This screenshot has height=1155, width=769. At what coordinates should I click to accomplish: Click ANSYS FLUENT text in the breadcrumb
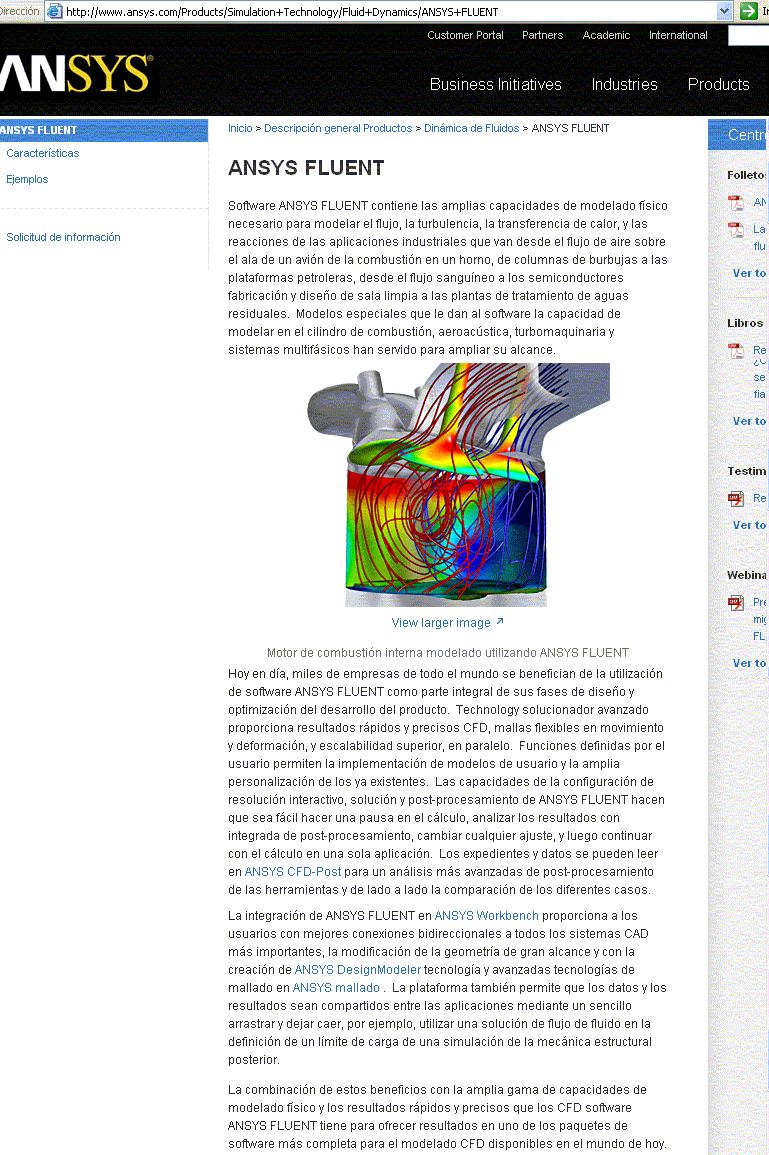(571, 128)
